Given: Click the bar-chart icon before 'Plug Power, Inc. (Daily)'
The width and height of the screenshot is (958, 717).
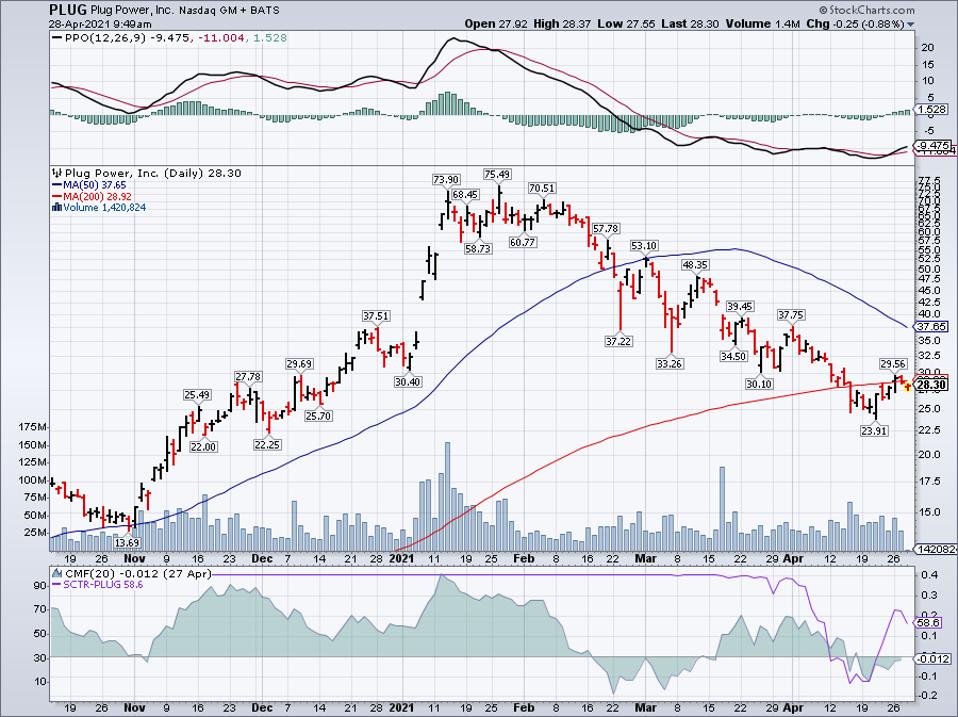Looking at the screenshot, I should tap(57, 173).
